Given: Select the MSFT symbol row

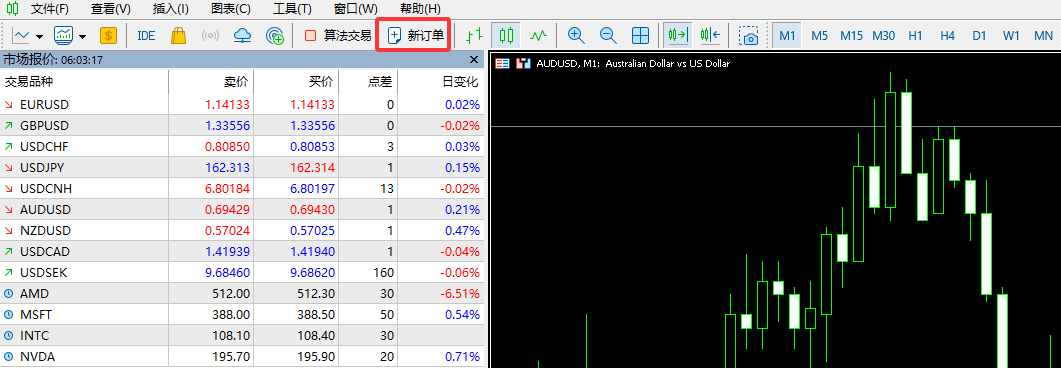Looking at the screenshot, I should click(242, 315).
